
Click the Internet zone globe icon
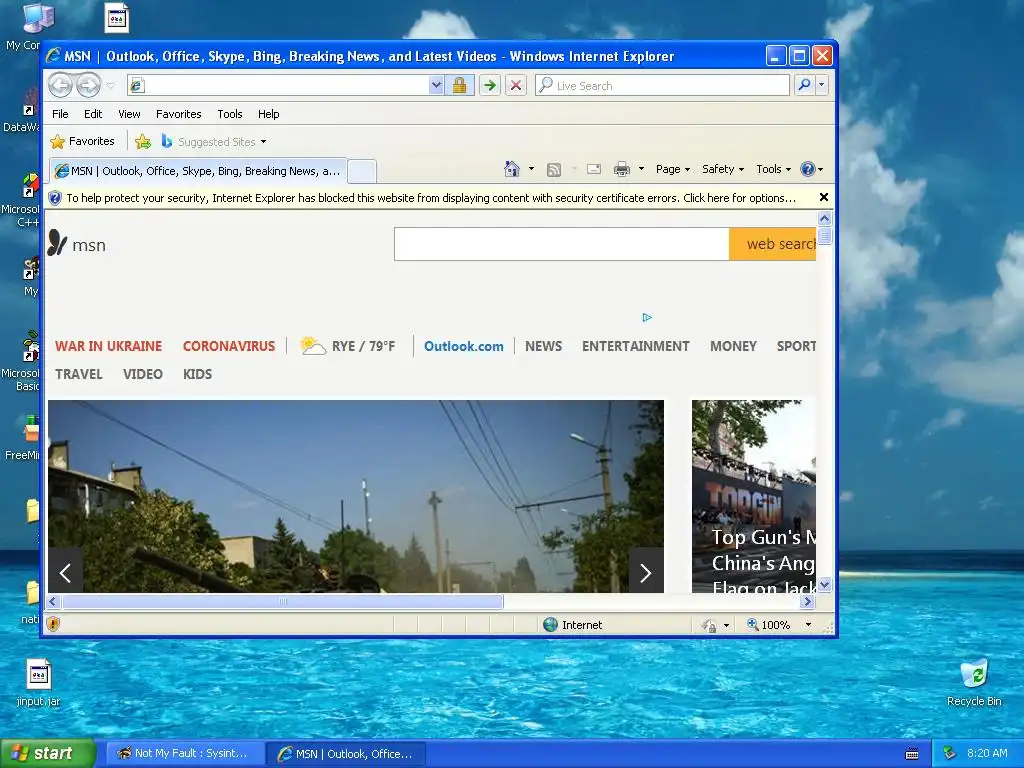click(551, 625)
